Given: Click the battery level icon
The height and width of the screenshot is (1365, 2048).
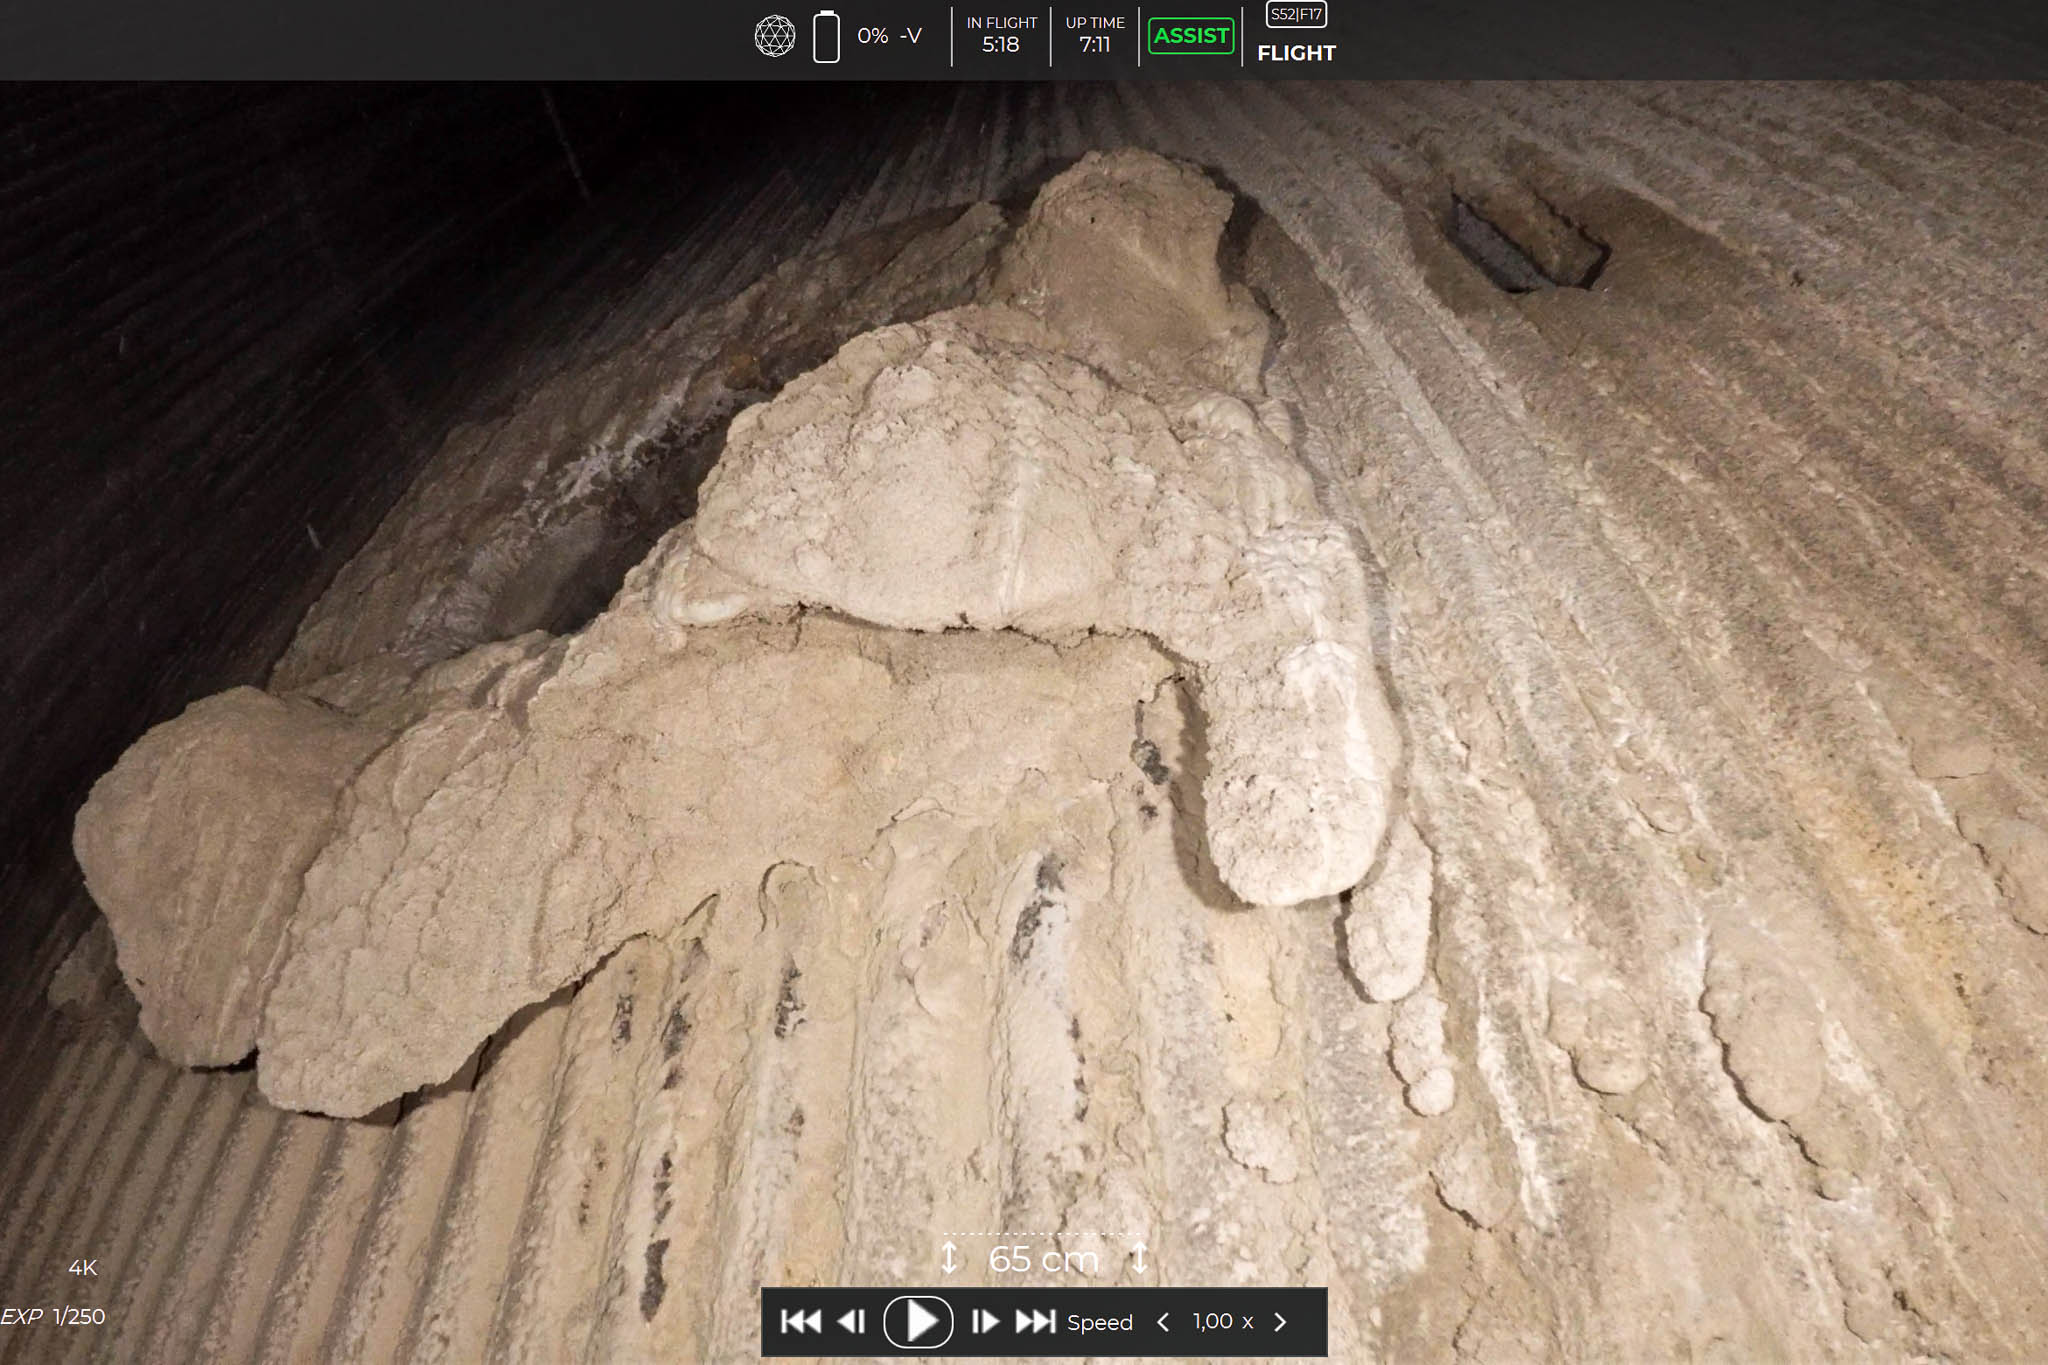Looking at the screenshot, I should coord(826,37).
